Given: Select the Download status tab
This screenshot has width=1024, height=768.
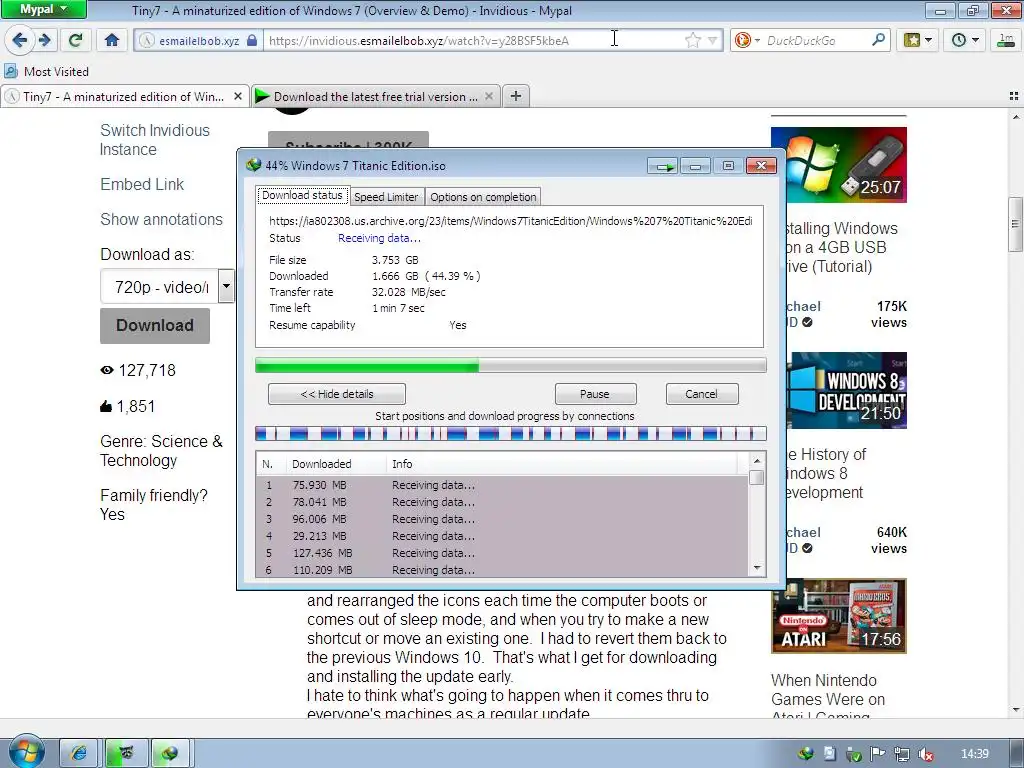Looking at the screenshot, I should [x=302, y=195].
